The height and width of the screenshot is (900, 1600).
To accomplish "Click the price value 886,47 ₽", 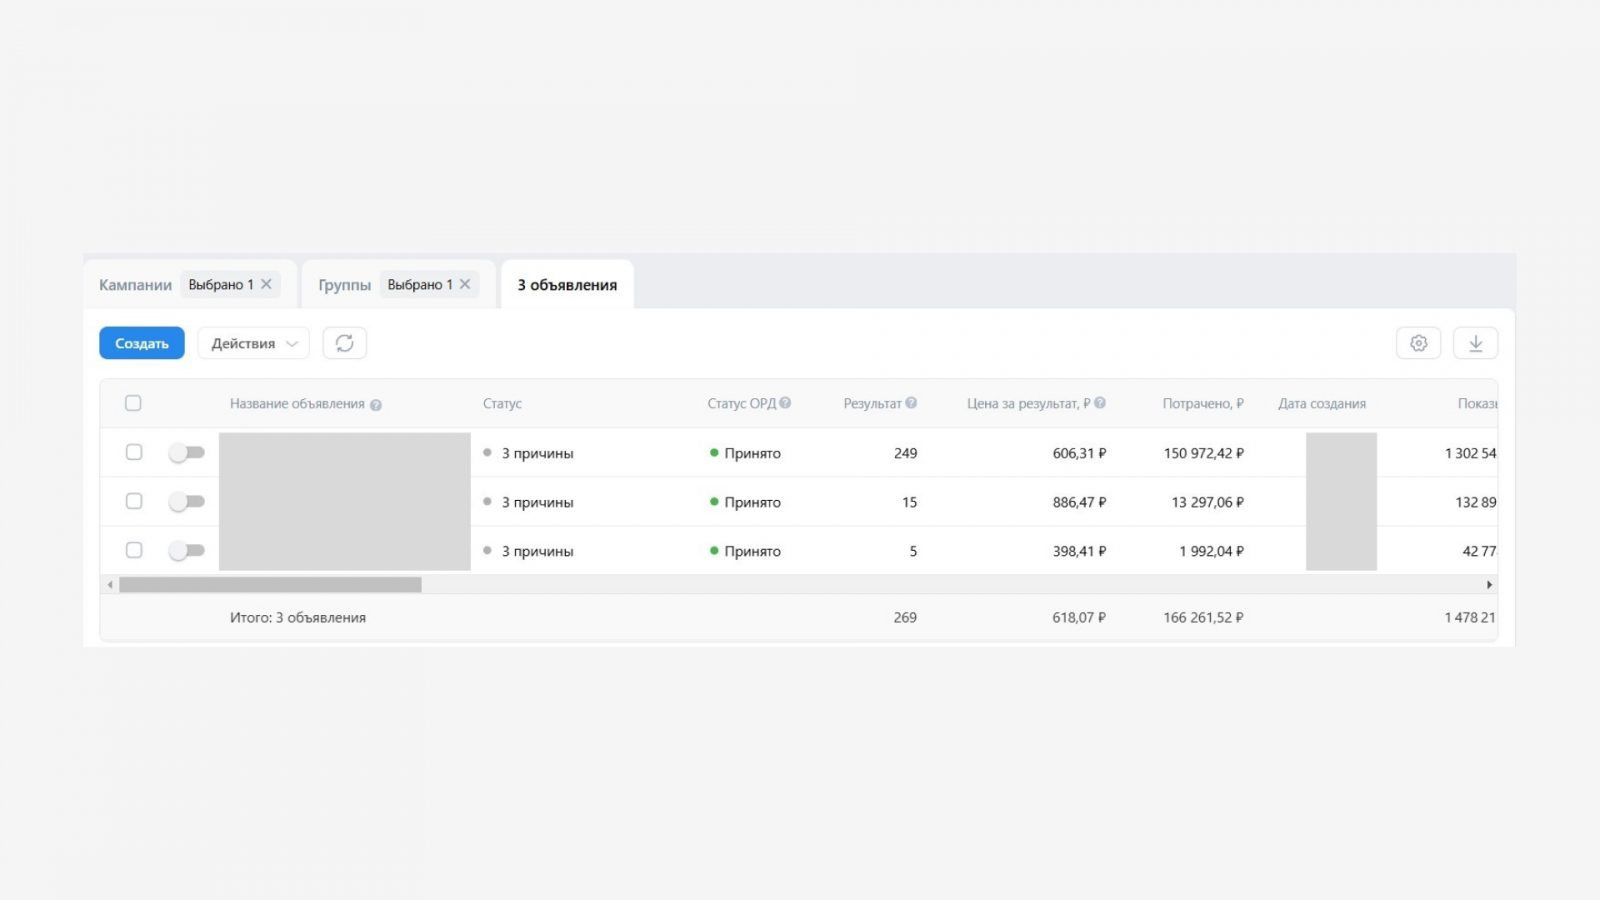I will coord(1079,502).
